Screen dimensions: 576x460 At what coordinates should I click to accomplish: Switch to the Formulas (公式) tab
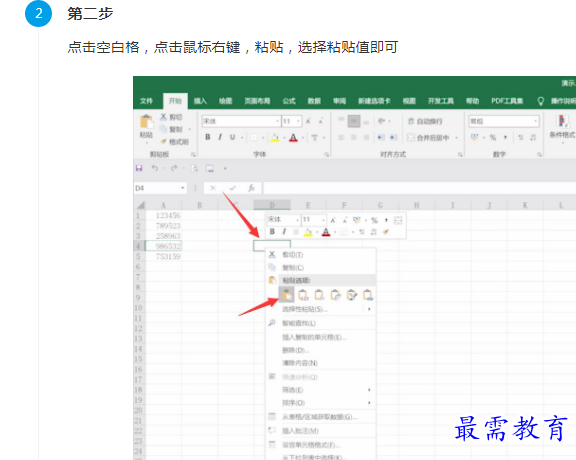pyautogui.click(x=289, y=101)
